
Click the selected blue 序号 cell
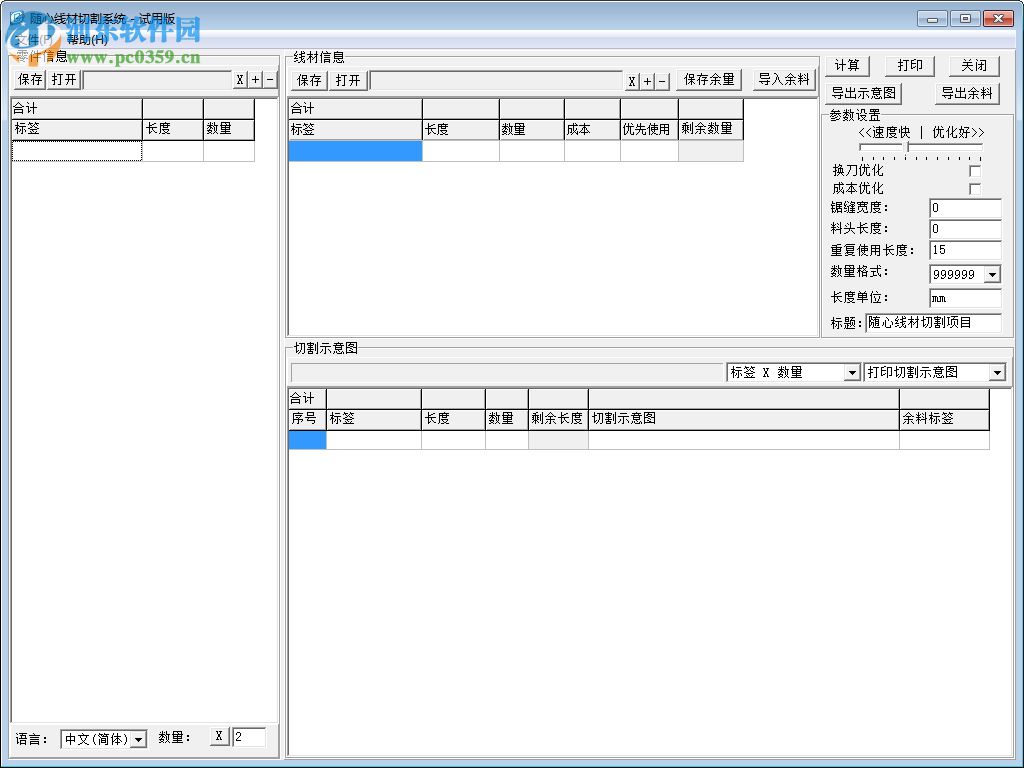click(x=307, y=440)
